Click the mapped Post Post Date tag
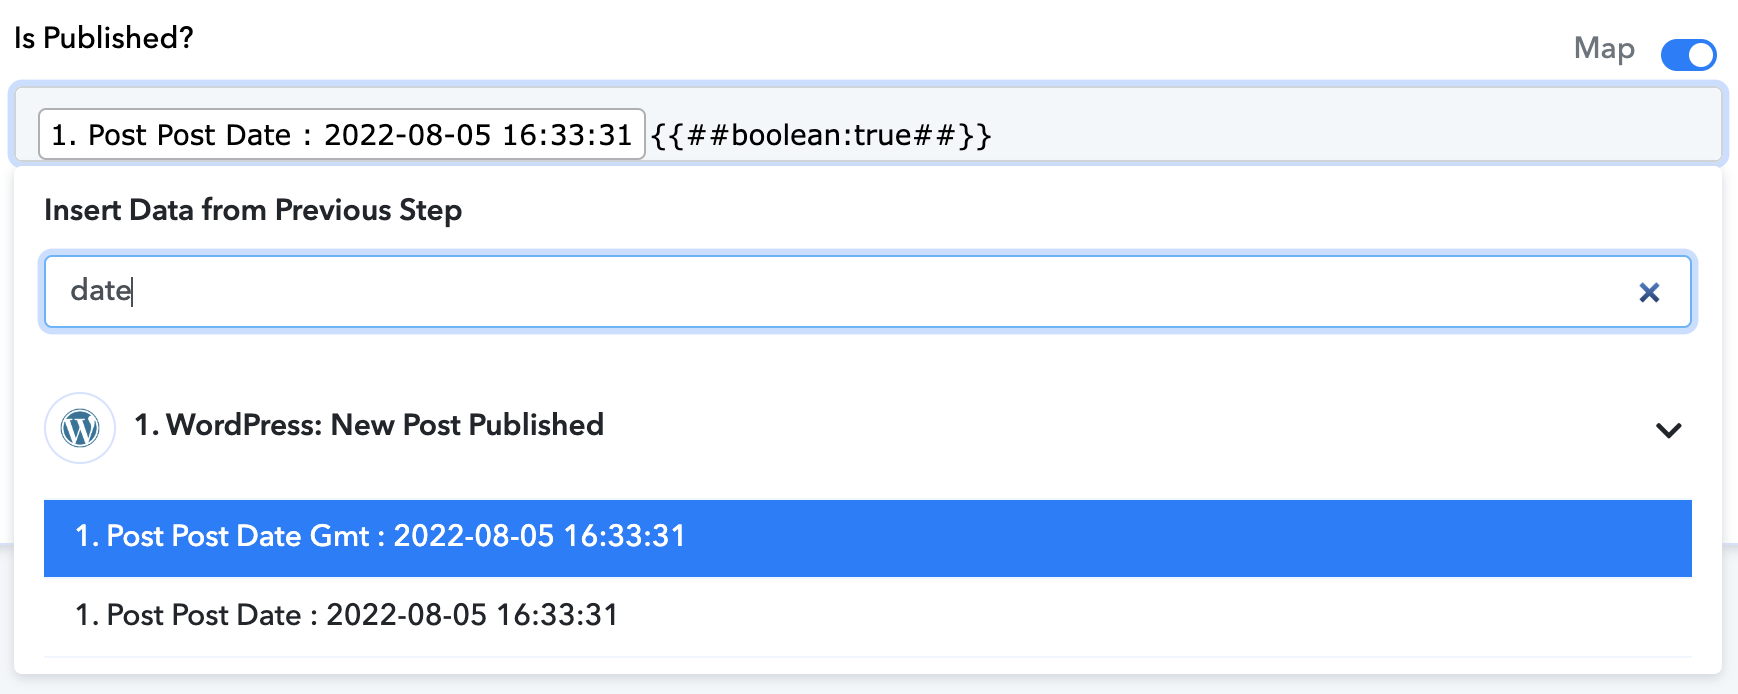Screen dimensions: 1738x694 341,135
